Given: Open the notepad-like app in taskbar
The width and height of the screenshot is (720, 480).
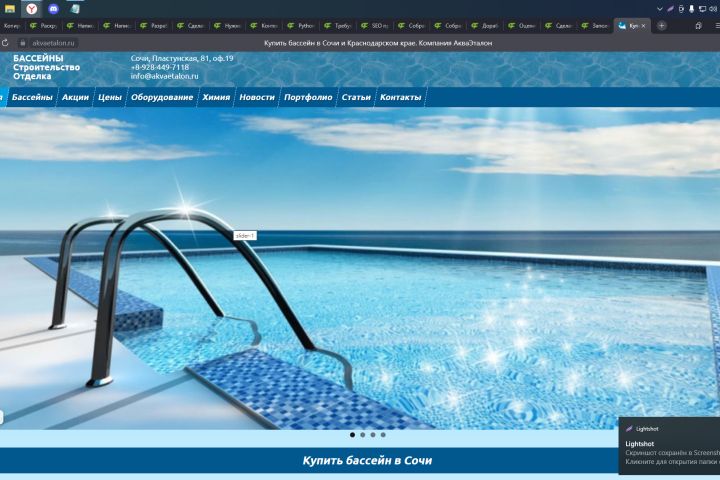Looking at the screenshot, I should coord(75,8).
